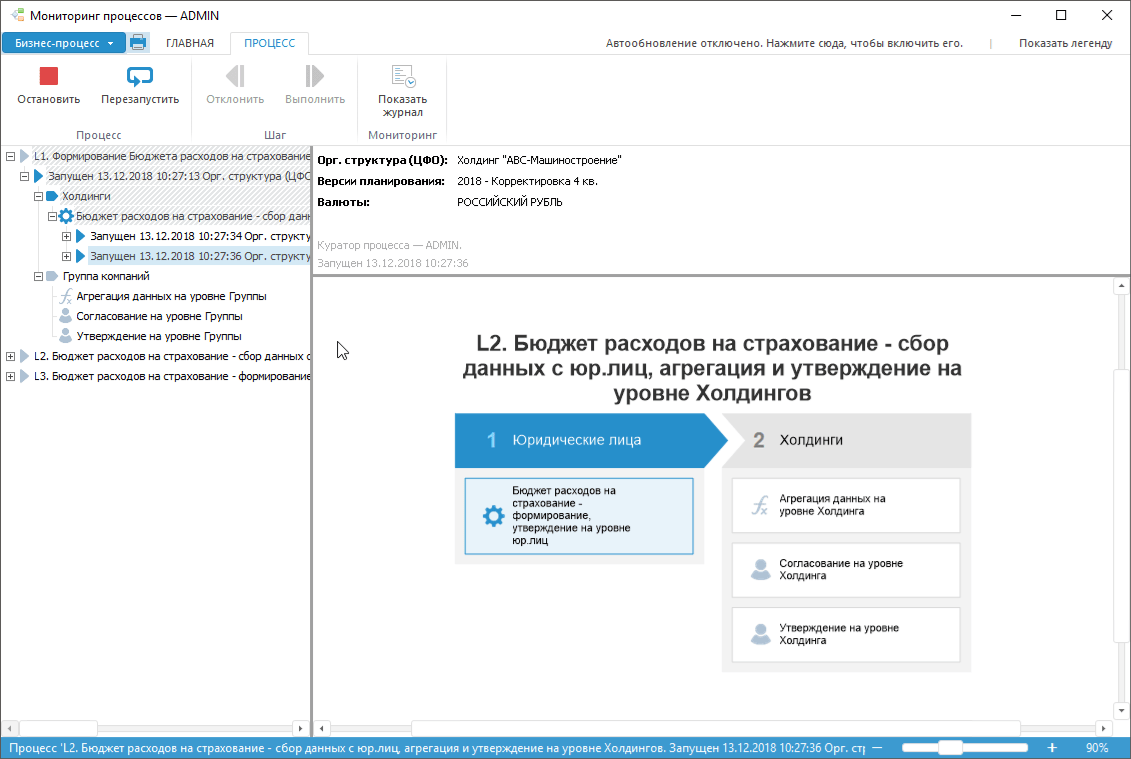The width and height of the screenshot is (1131, 759).
Task: Click the printer icon next to Бизнес-процесс
Action: point(138,43)
